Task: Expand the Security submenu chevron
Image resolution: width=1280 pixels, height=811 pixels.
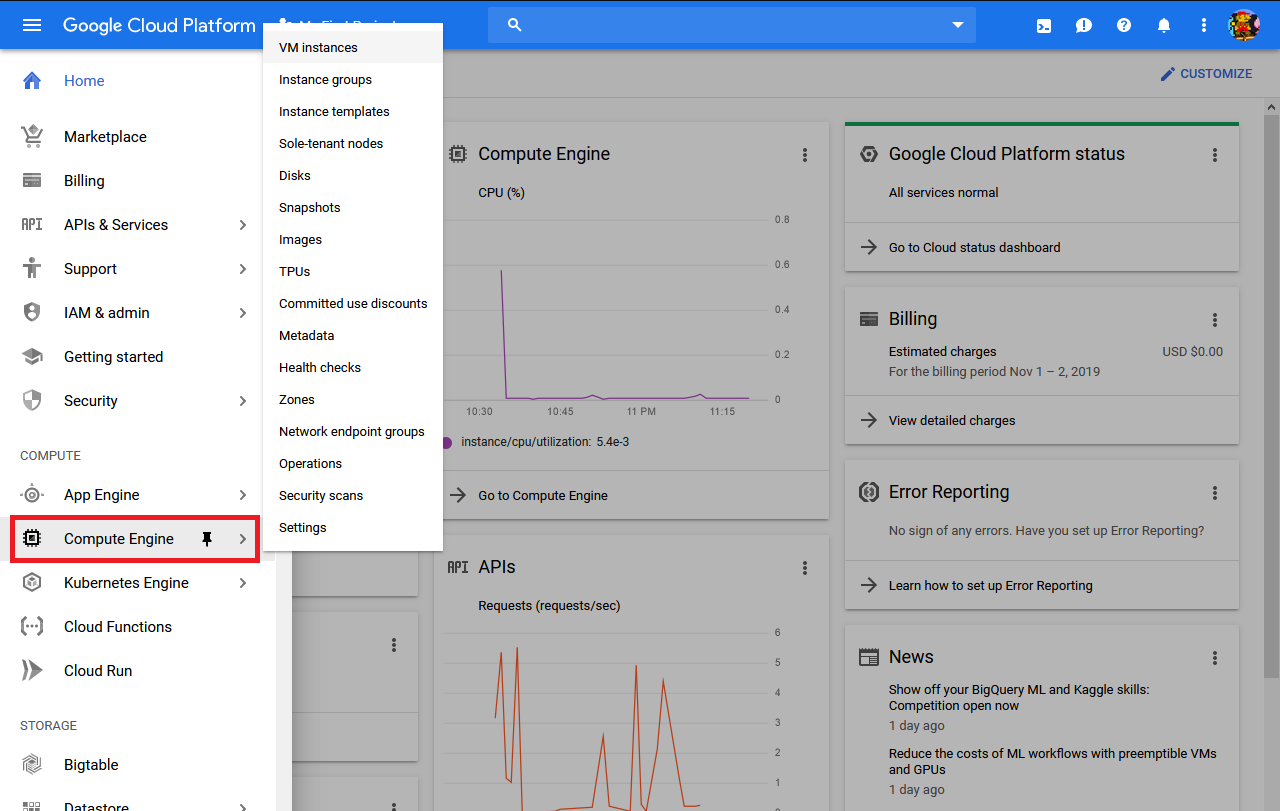Action: pos(243,401)
